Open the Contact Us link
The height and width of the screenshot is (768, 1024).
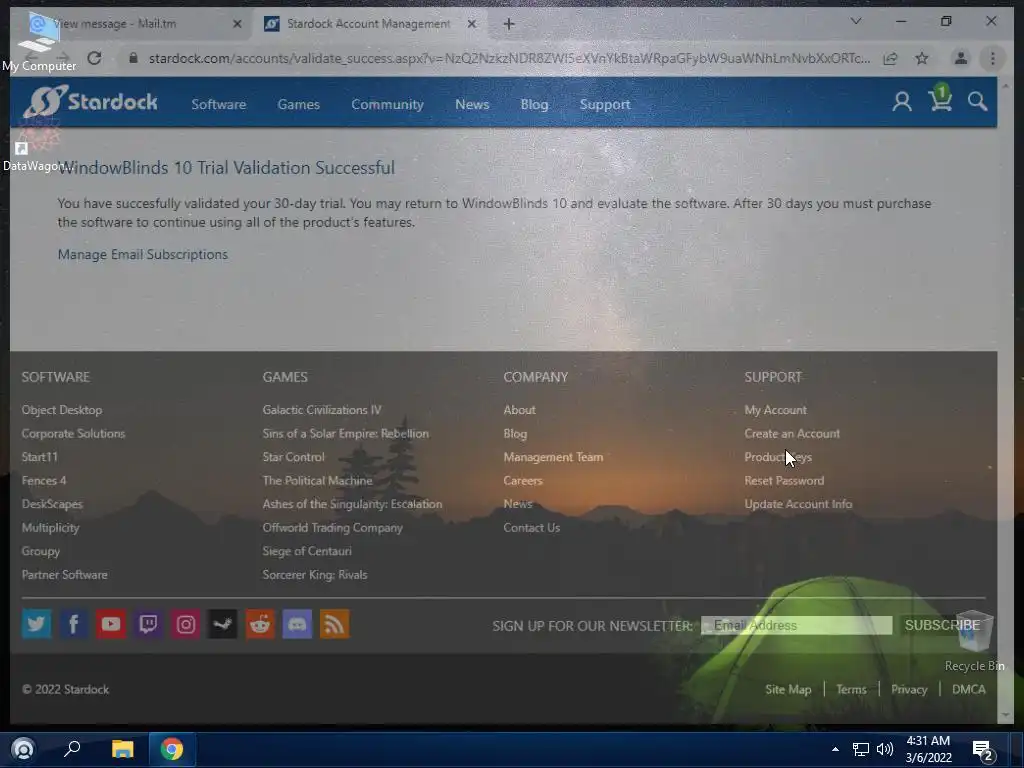tap(532, 528)
